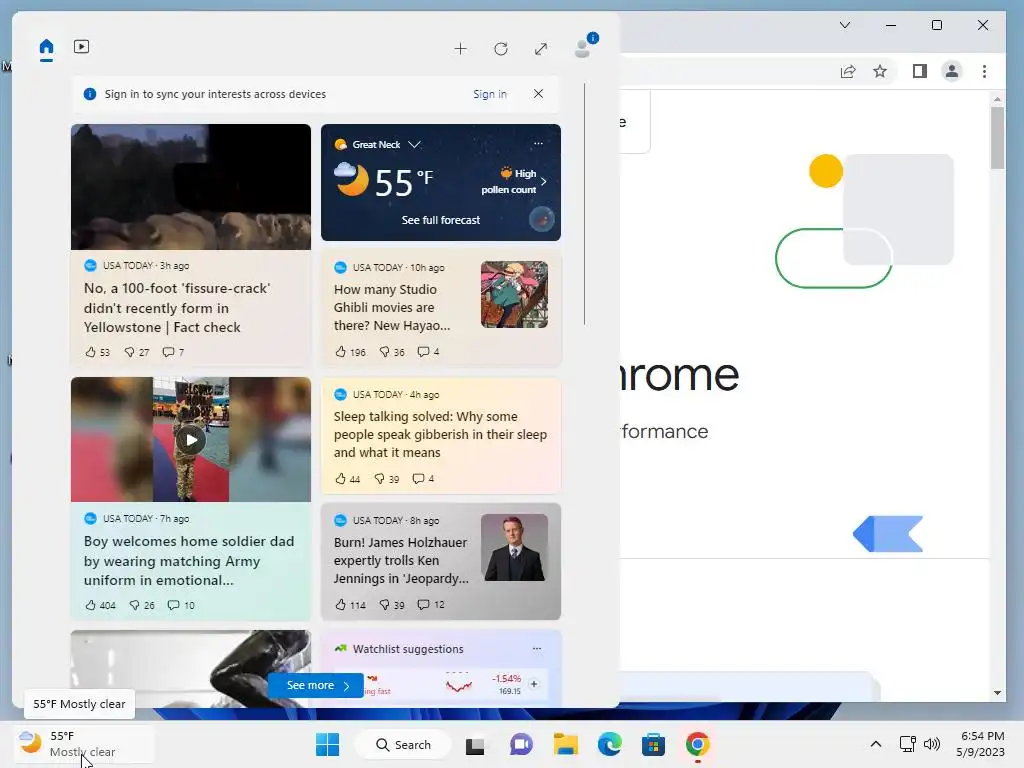Screen dimensions: 1024x768
Task: Open comments on Holzhauer article
Action: click(431, 605)
